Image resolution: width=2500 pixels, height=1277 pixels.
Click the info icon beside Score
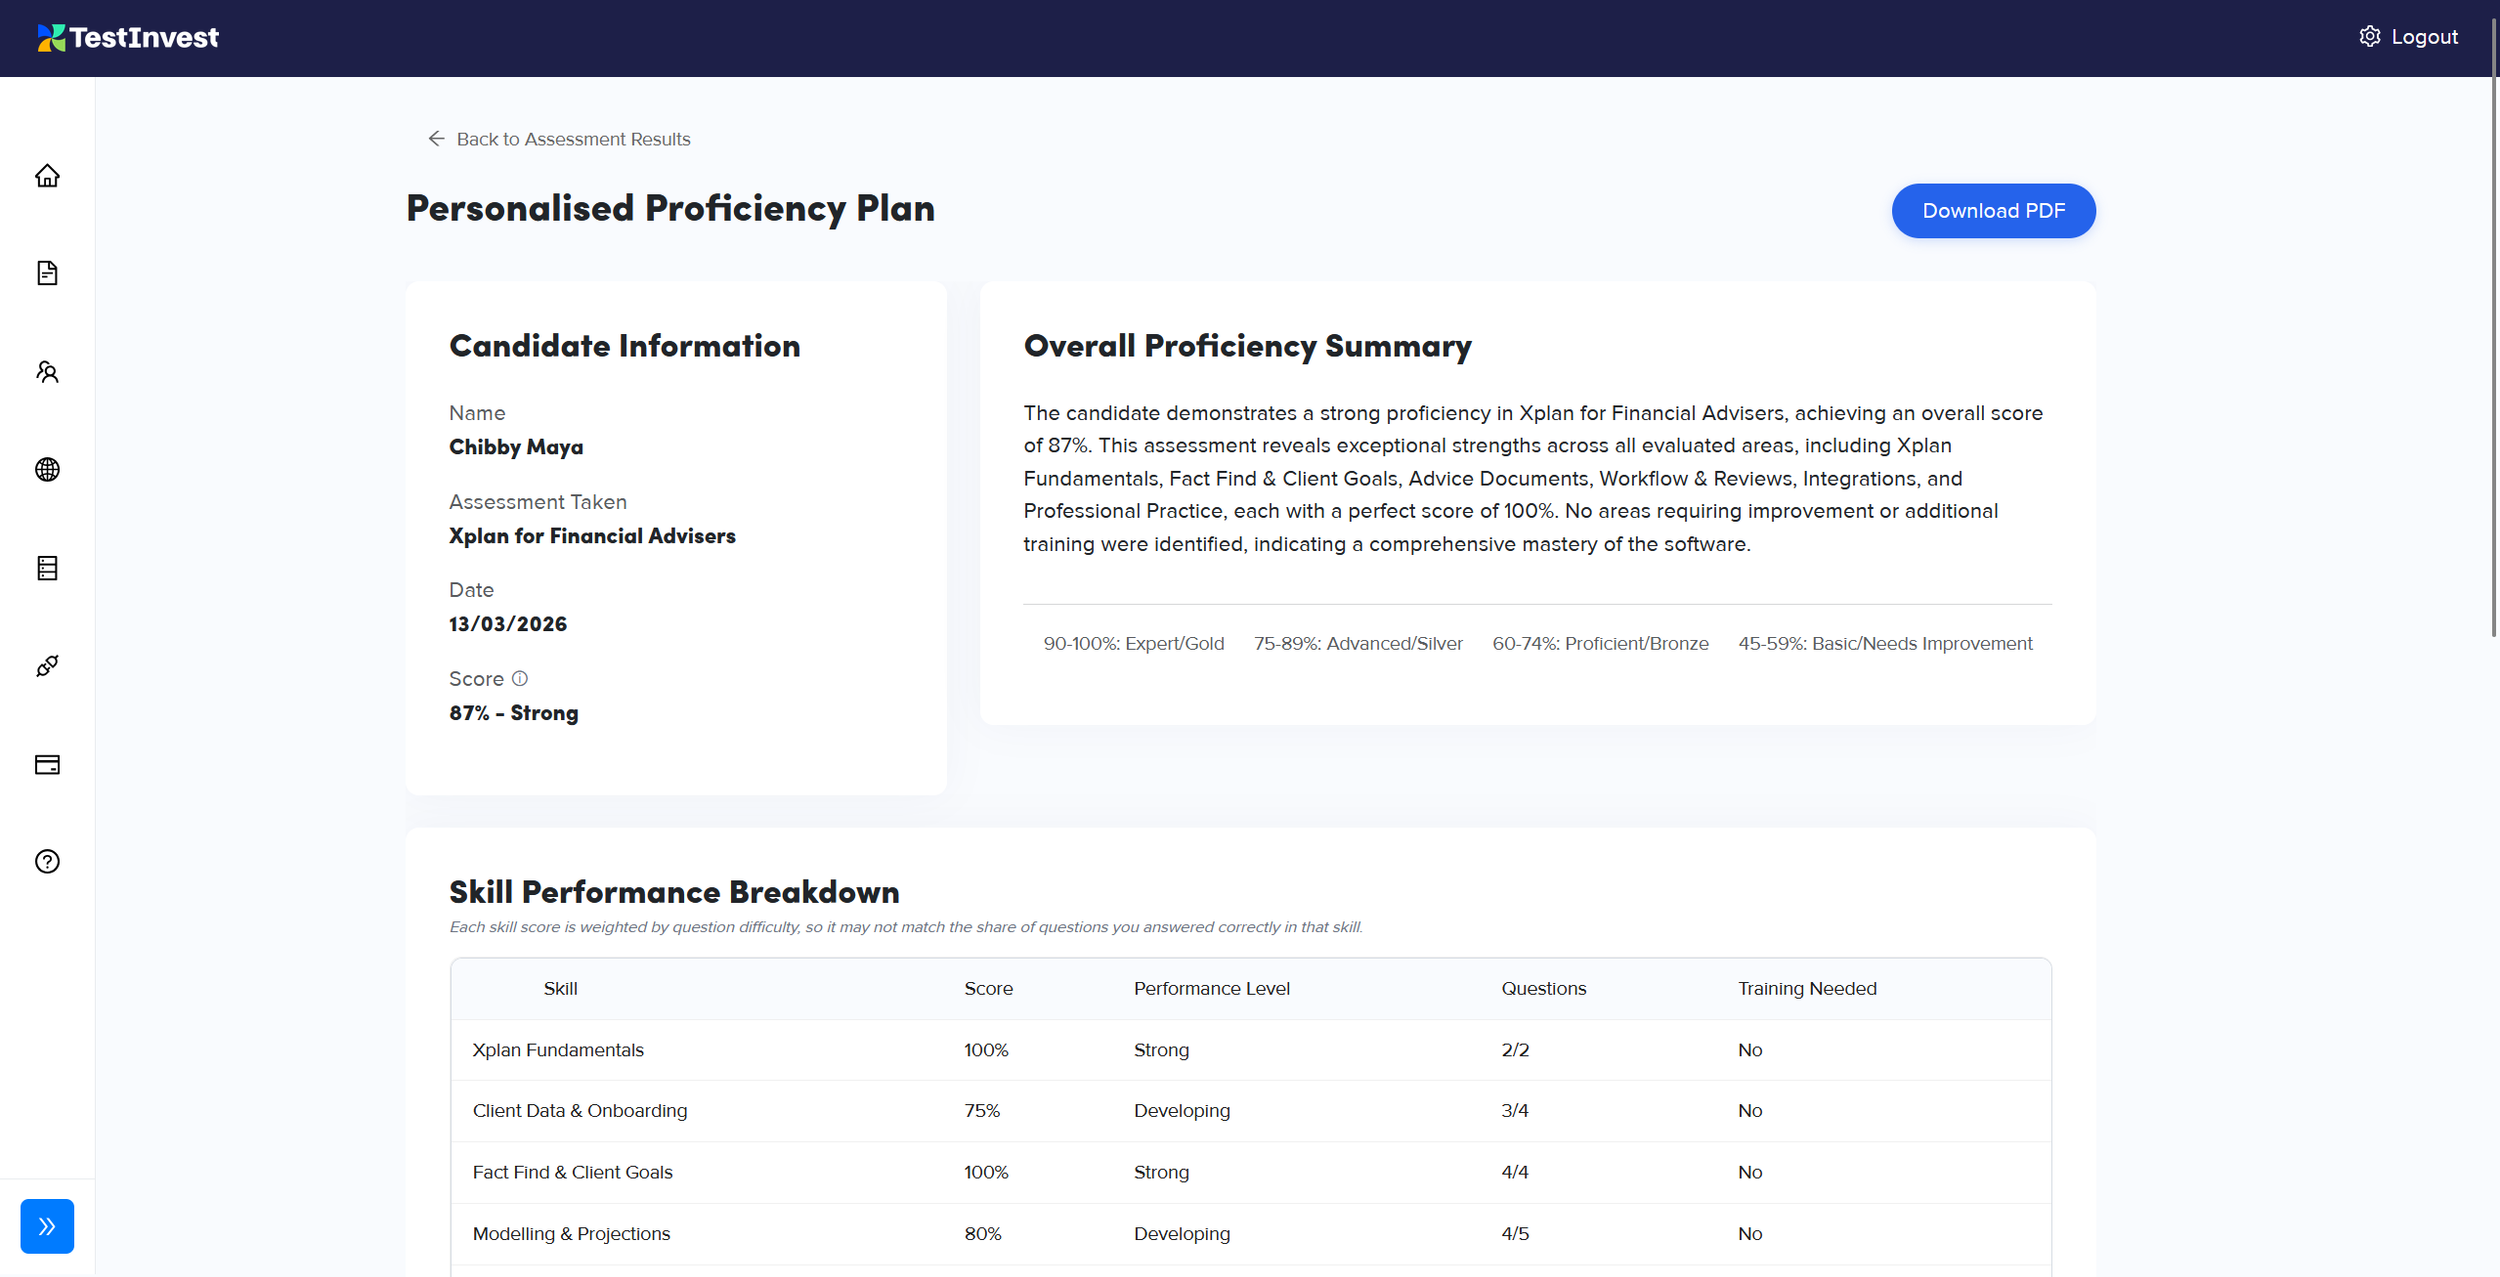[520, 678]
